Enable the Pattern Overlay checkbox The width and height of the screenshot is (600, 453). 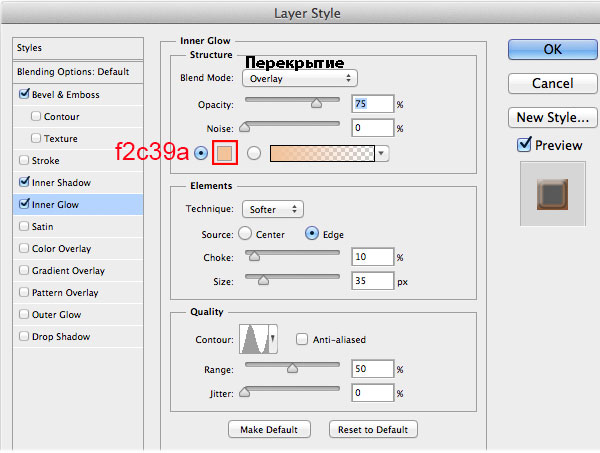[x=24, y=292]
